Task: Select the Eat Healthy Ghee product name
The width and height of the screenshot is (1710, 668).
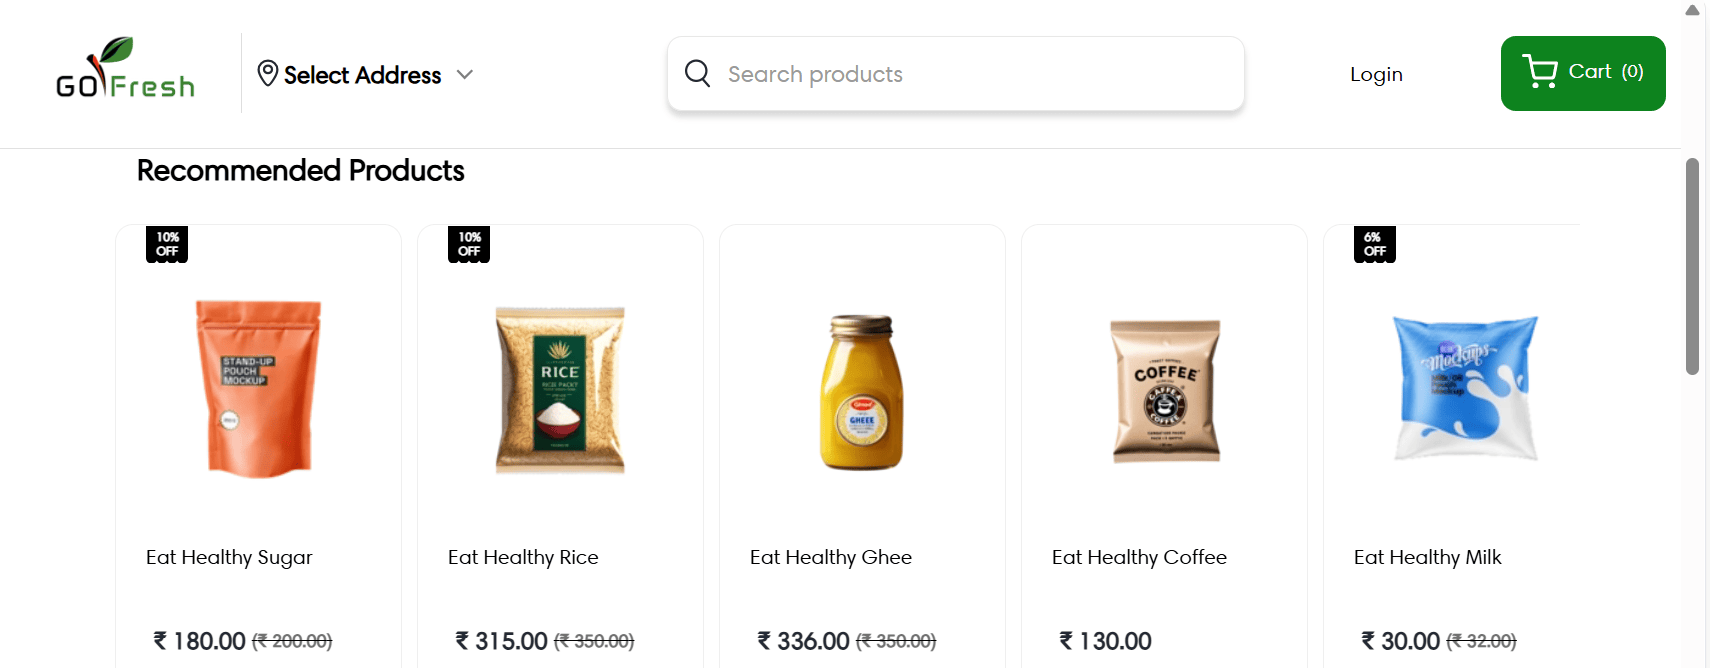Action: tap(831, 557)
